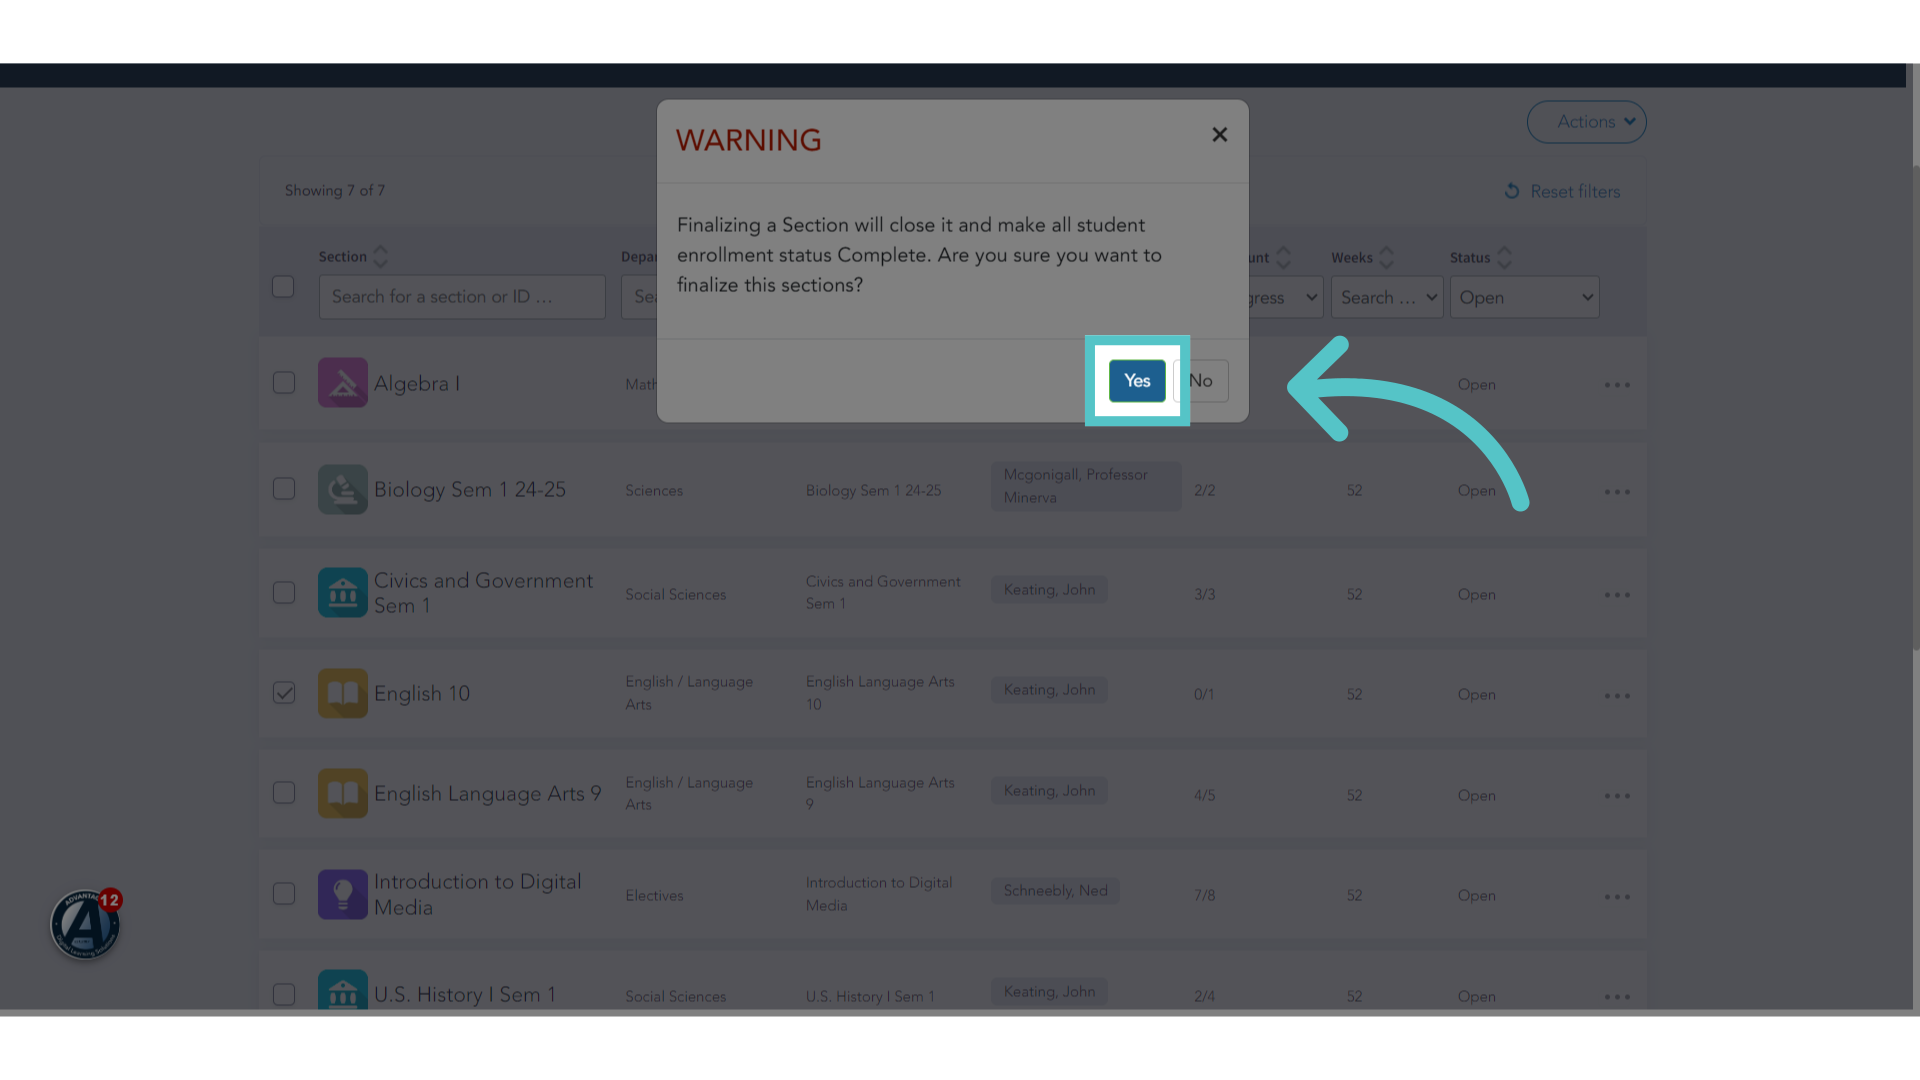Image resolution: width=1920 pixels, height=1080 pixels.
Task: Click the Civics and Government building icon
Action: pos(343,593)
